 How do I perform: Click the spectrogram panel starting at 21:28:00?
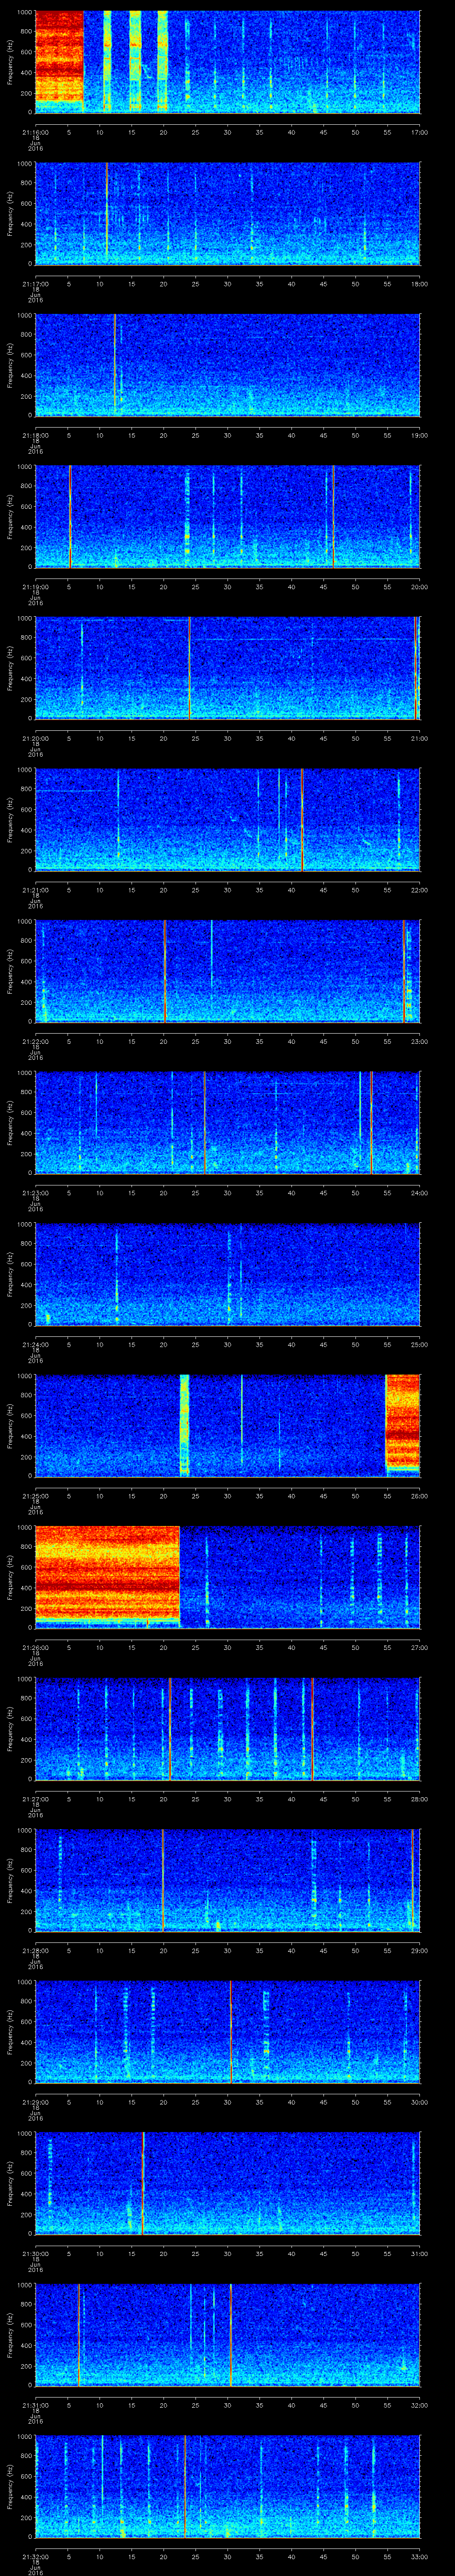227,1879
